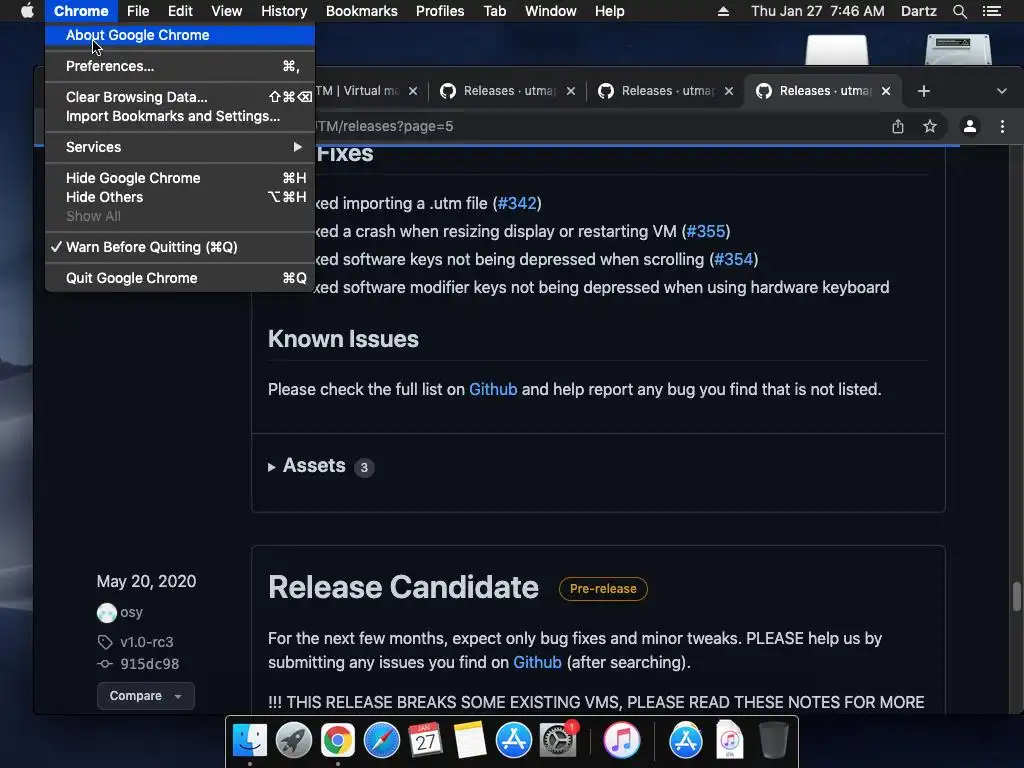Open Google Chrome in the Dock

pyautogui.click(x=338, y=741)
